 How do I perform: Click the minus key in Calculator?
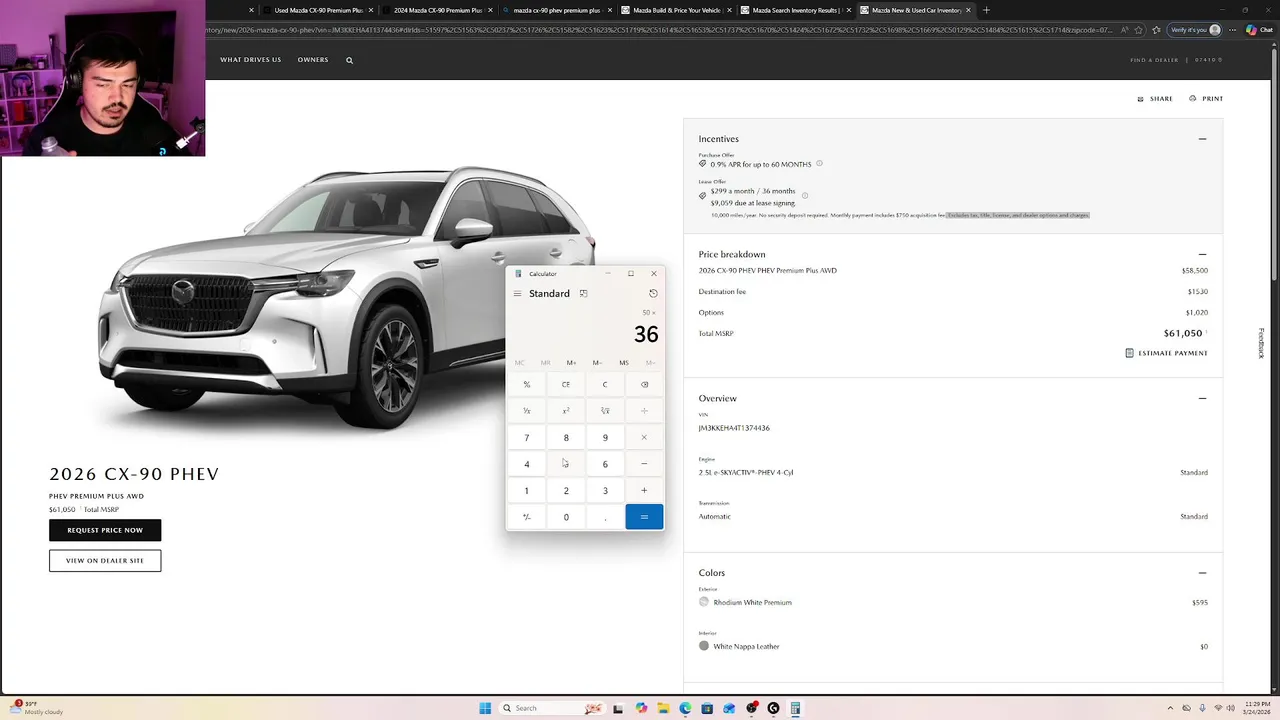644,464
